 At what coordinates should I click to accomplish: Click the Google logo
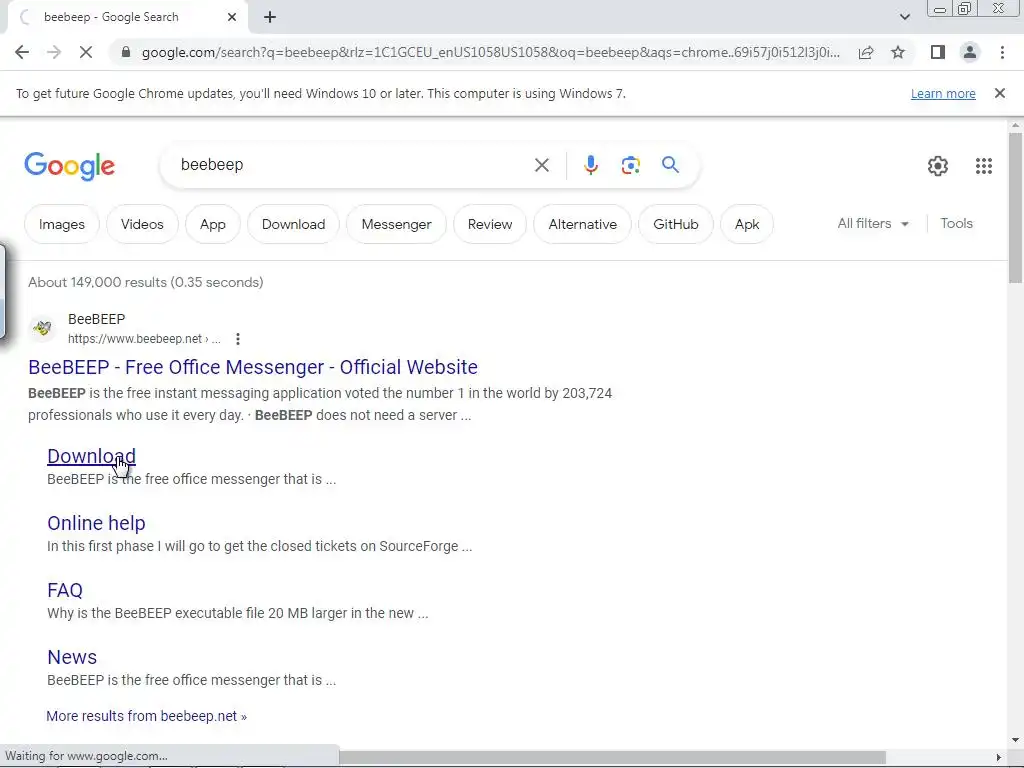point(69,166)
